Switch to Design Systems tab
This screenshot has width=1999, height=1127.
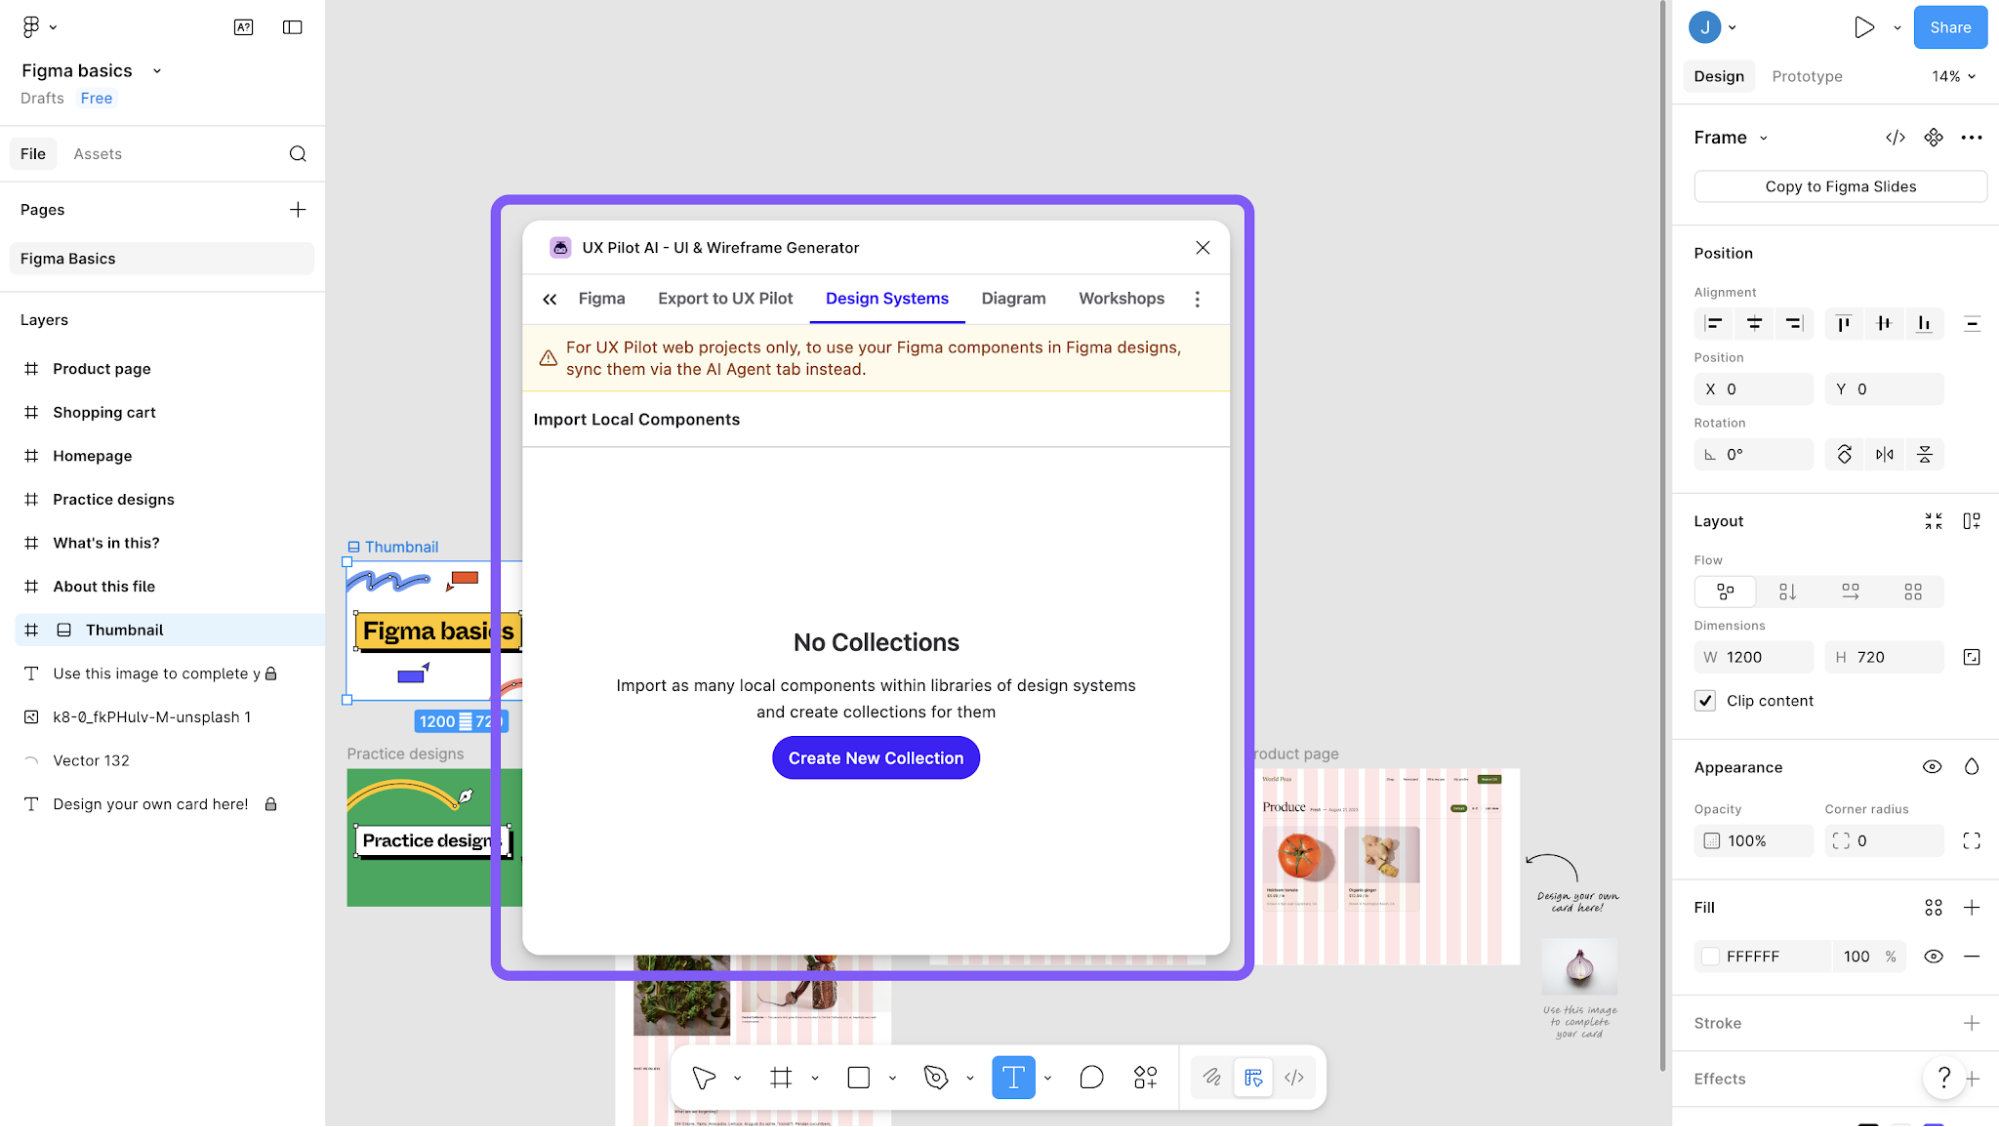(x=886, y=299)
